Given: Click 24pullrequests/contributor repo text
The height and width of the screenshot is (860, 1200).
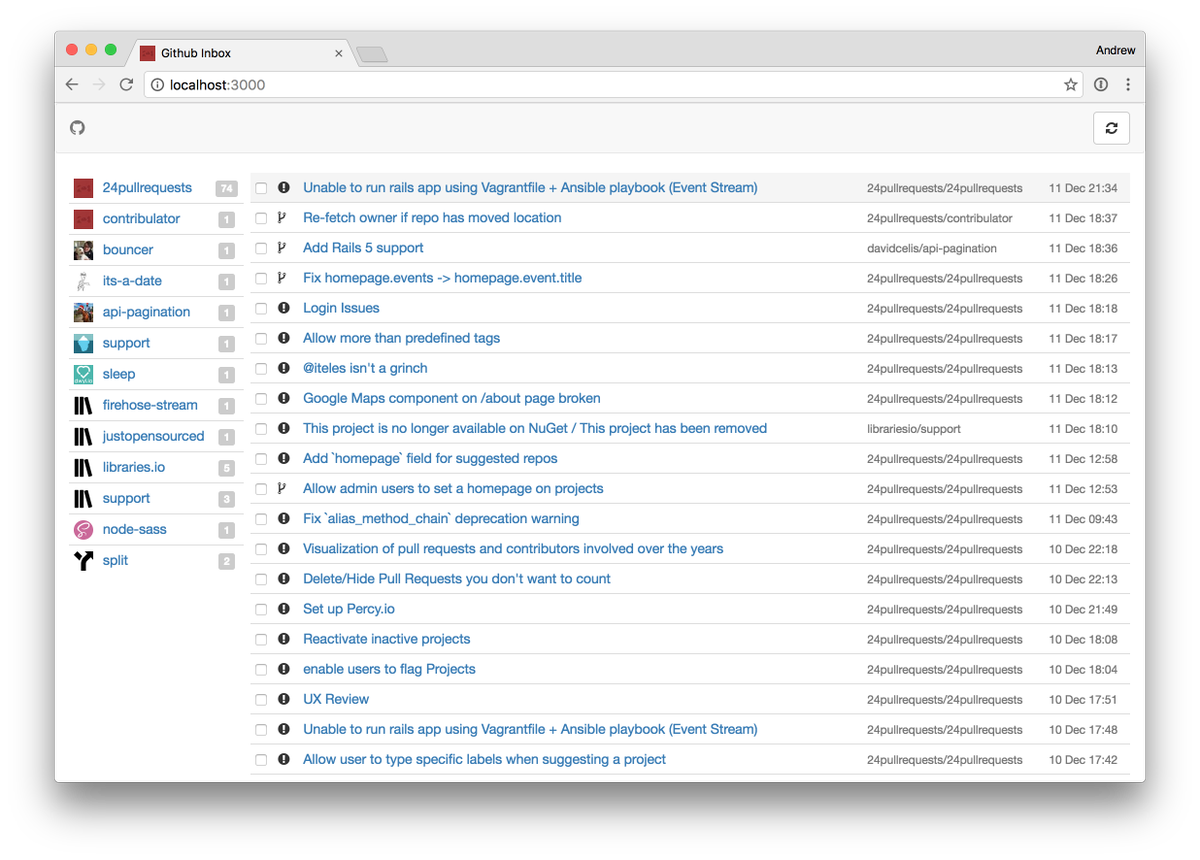Looking at the screenshot, I should (x=940, y=218).
